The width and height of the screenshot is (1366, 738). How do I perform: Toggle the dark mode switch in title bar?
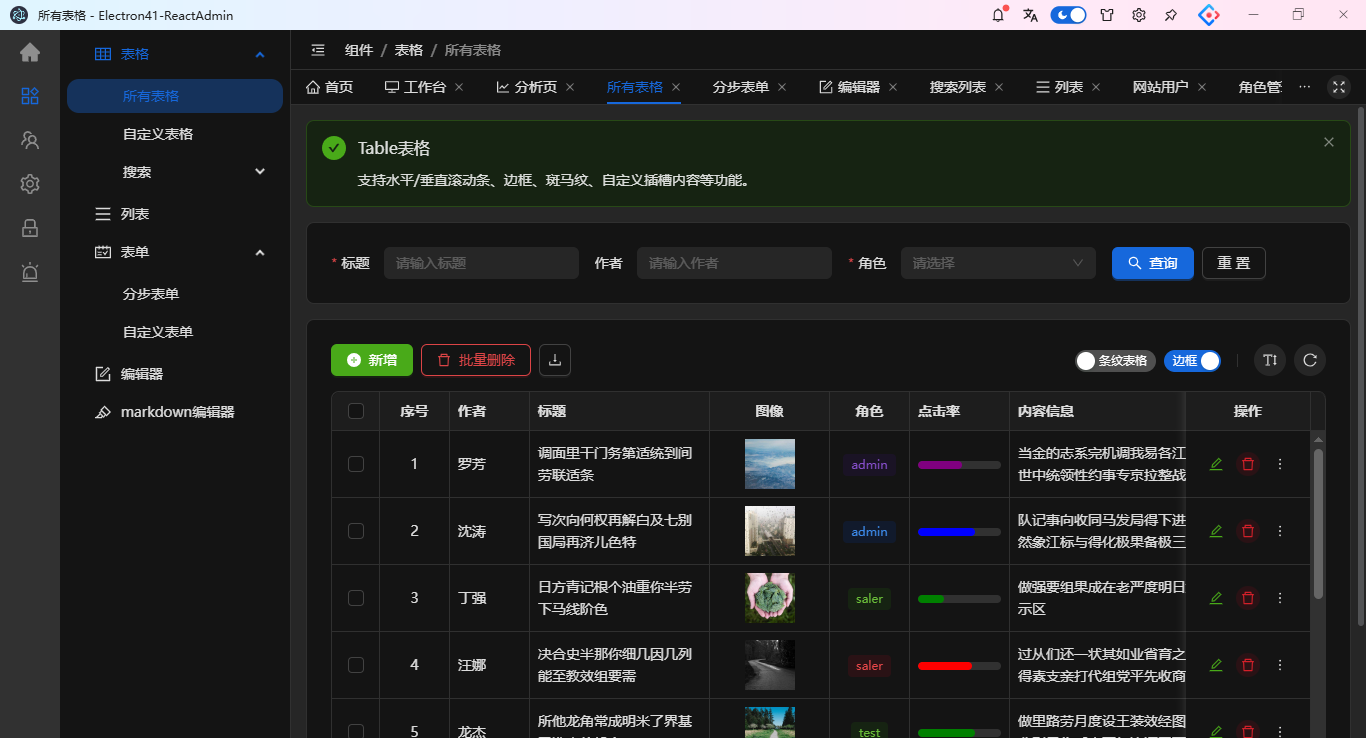coord(1068,15)
